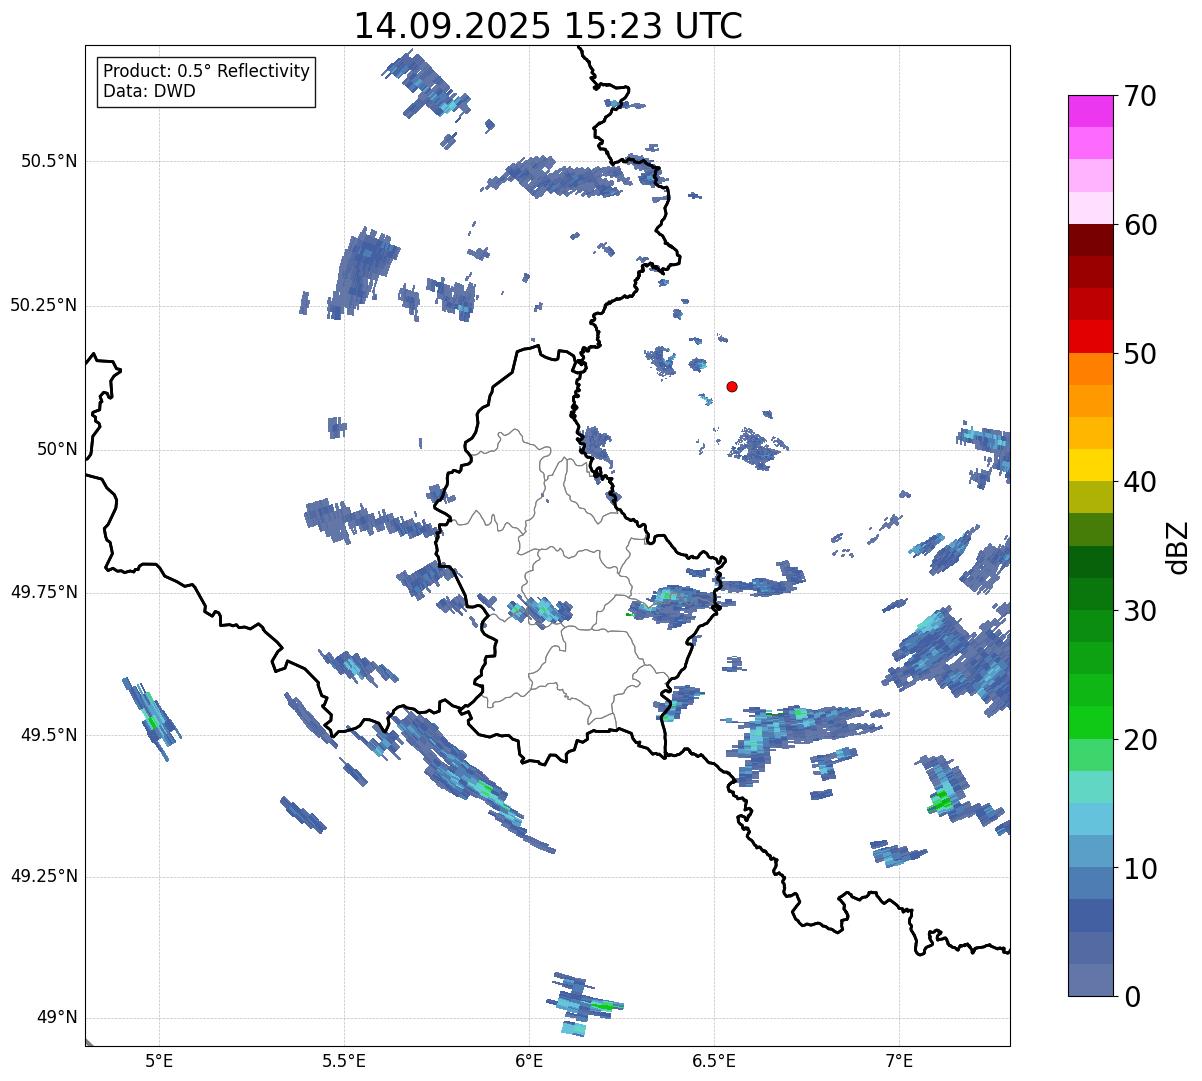Pick the bright green colorbar segment at 20
This screenshot has width=1202, height=1081.
pyautogui.click(x=1091, y=723)
